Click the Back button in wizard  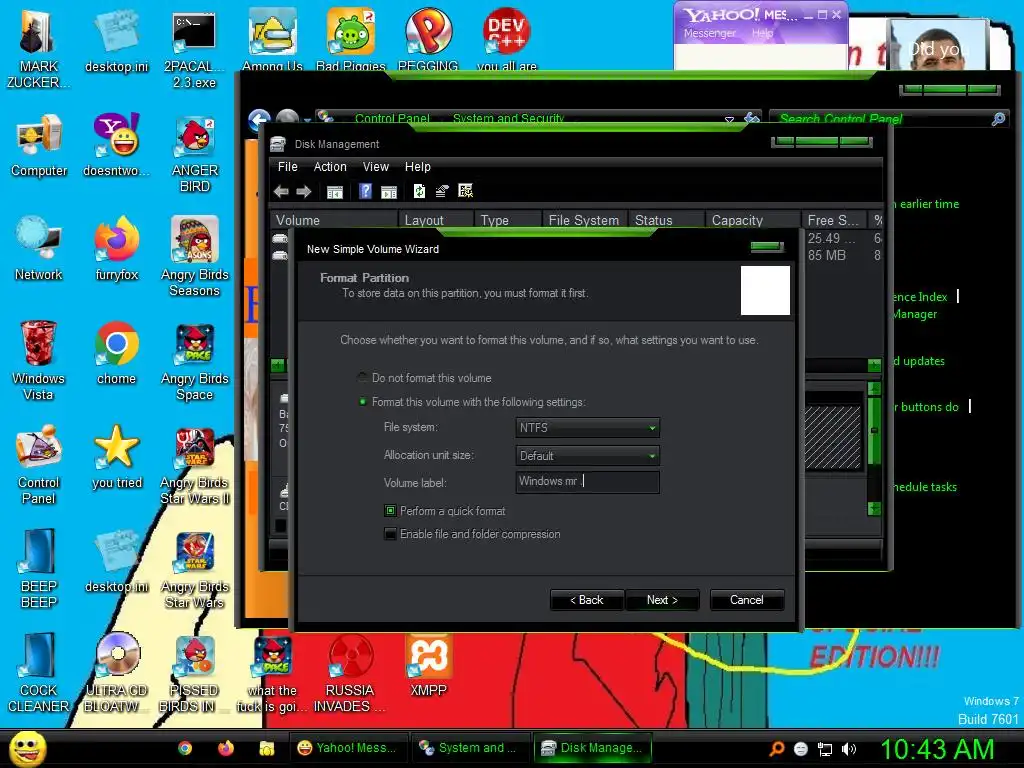pyautogui.click(x=586, y=600)
